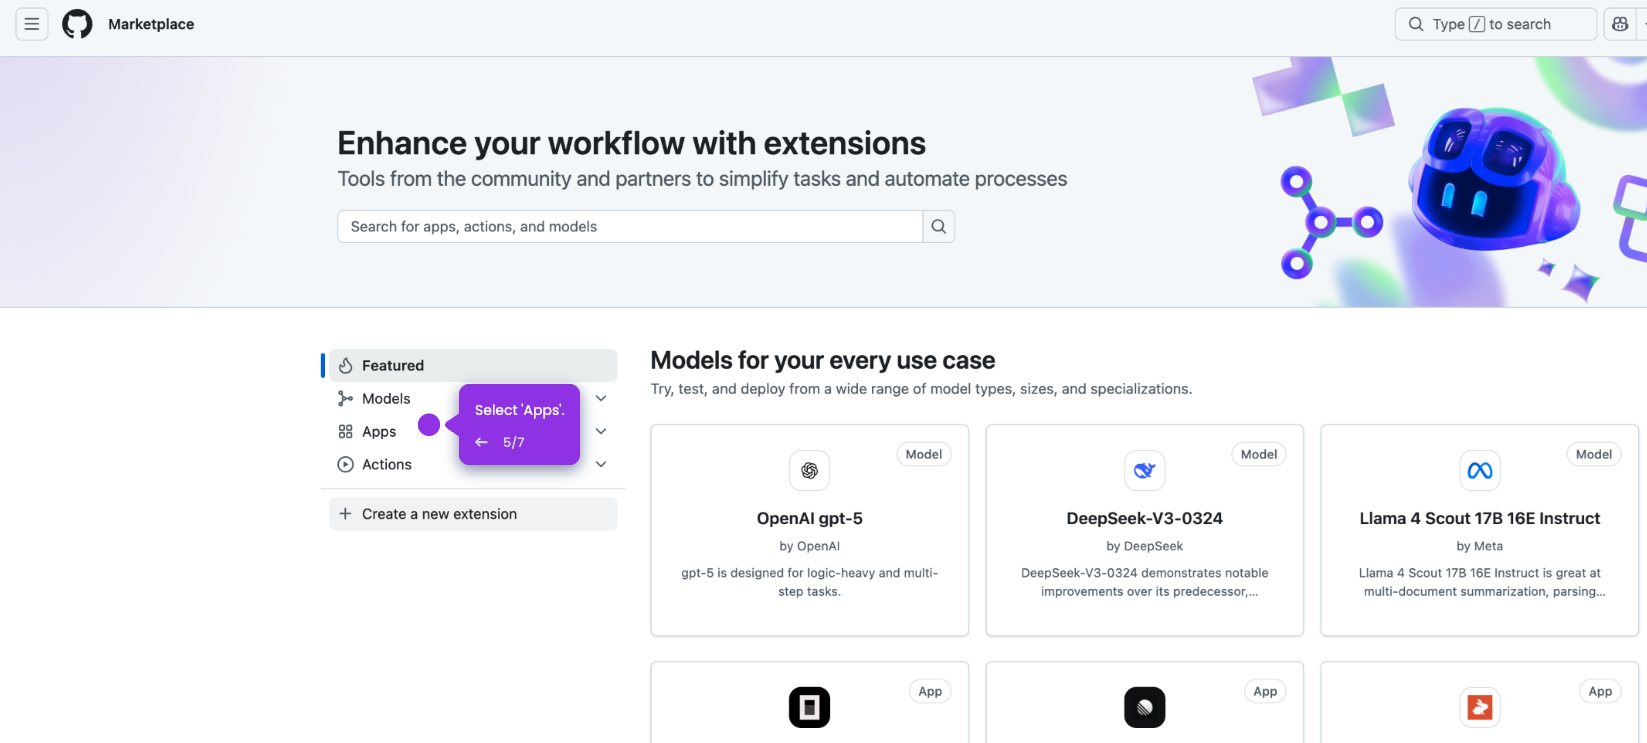
Task: Open the Marketplace header link
Action: pyautogui.click(x=151, y=24)
